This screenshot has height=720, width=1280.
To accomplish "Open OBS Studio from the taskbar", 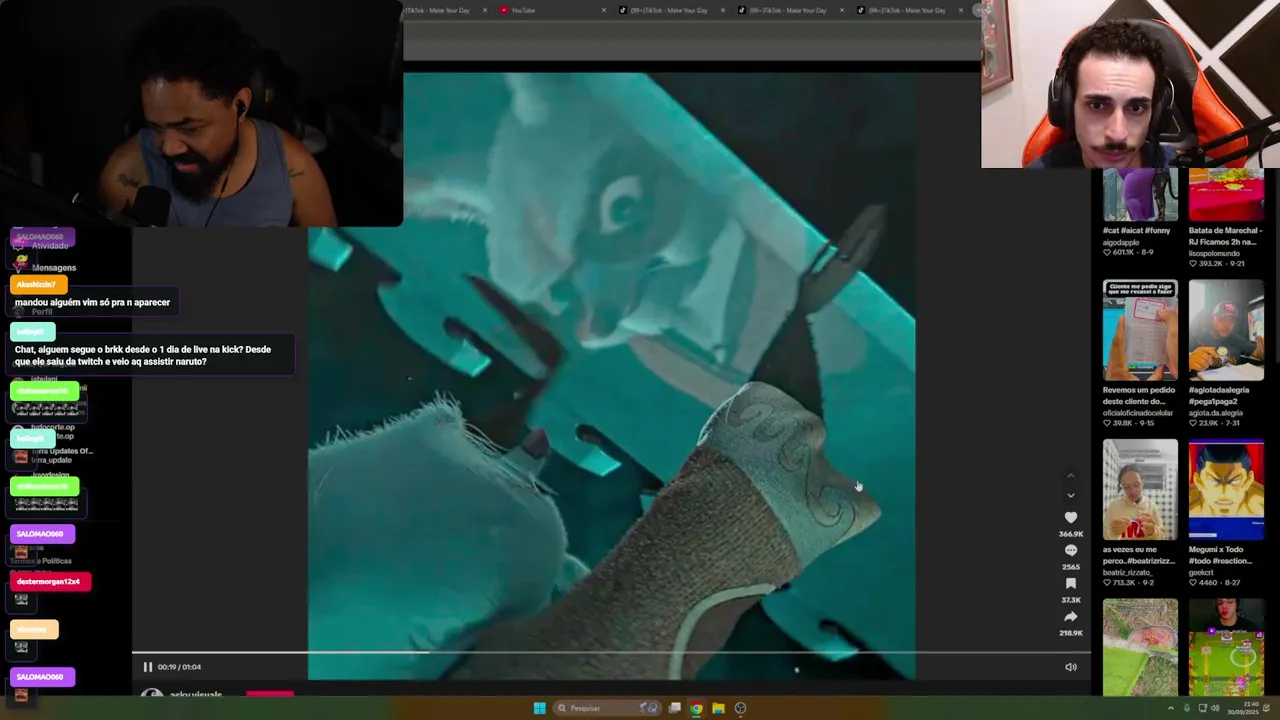I will pyautogui.click(x=740, y=708).
